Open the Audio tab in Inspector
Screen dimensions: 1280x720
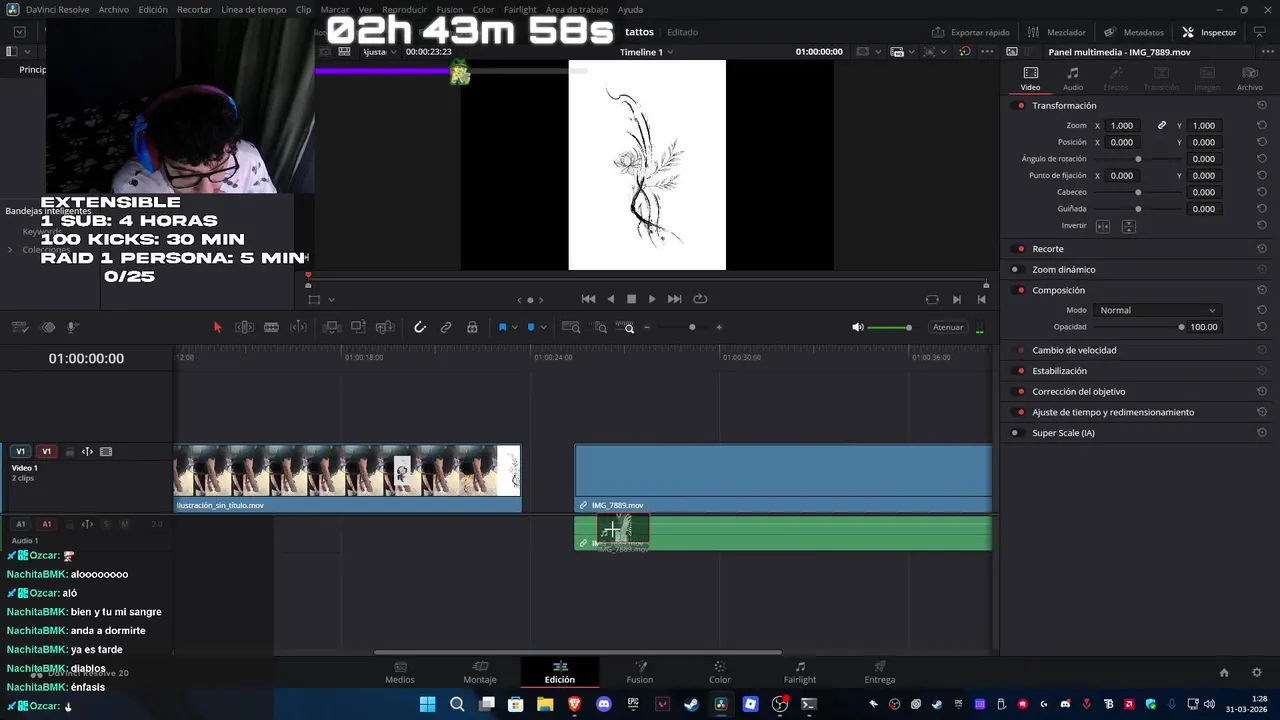(x=1073, y=78)
